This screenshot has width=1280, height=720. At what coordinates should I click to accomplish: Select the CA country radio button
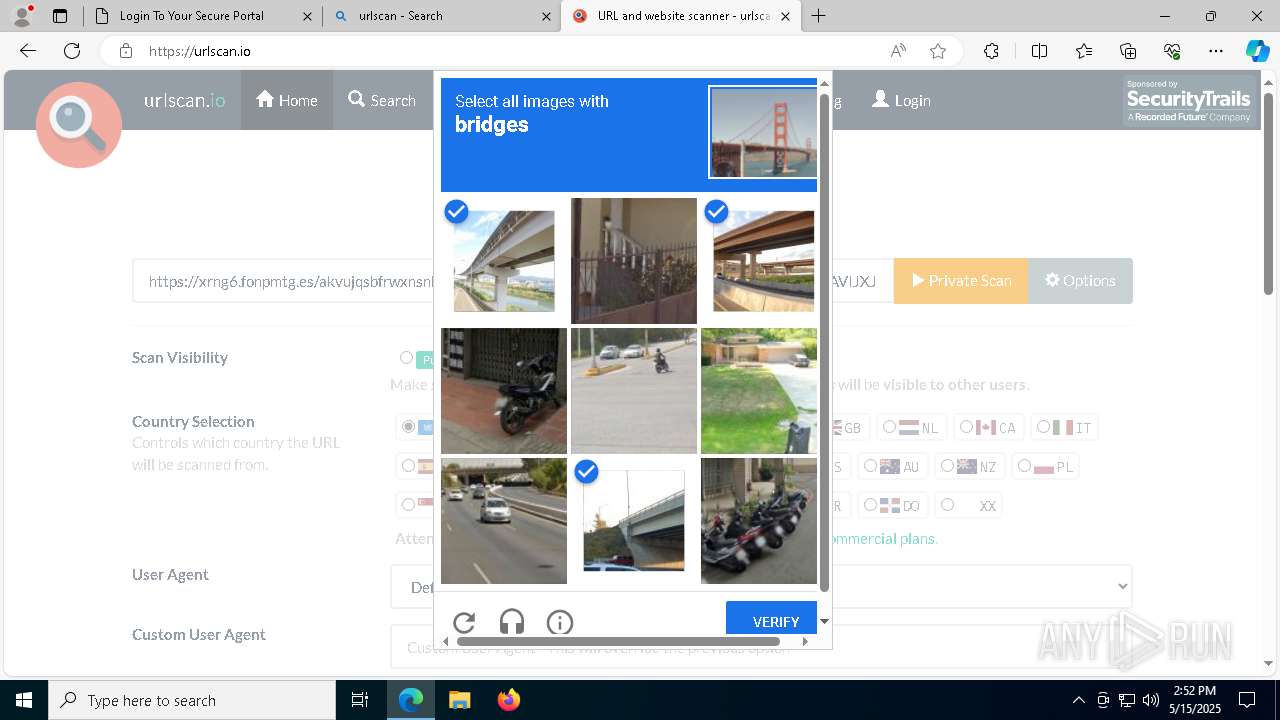point(966,427)
